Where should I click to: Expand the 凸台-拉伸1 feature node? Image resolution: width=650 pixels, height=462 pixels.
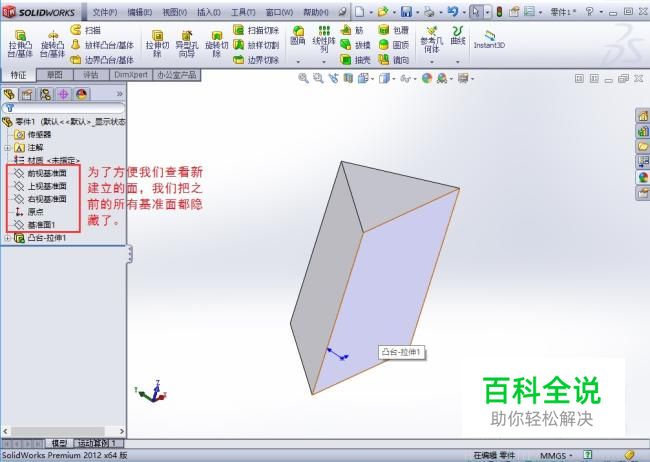pos(7,238)
